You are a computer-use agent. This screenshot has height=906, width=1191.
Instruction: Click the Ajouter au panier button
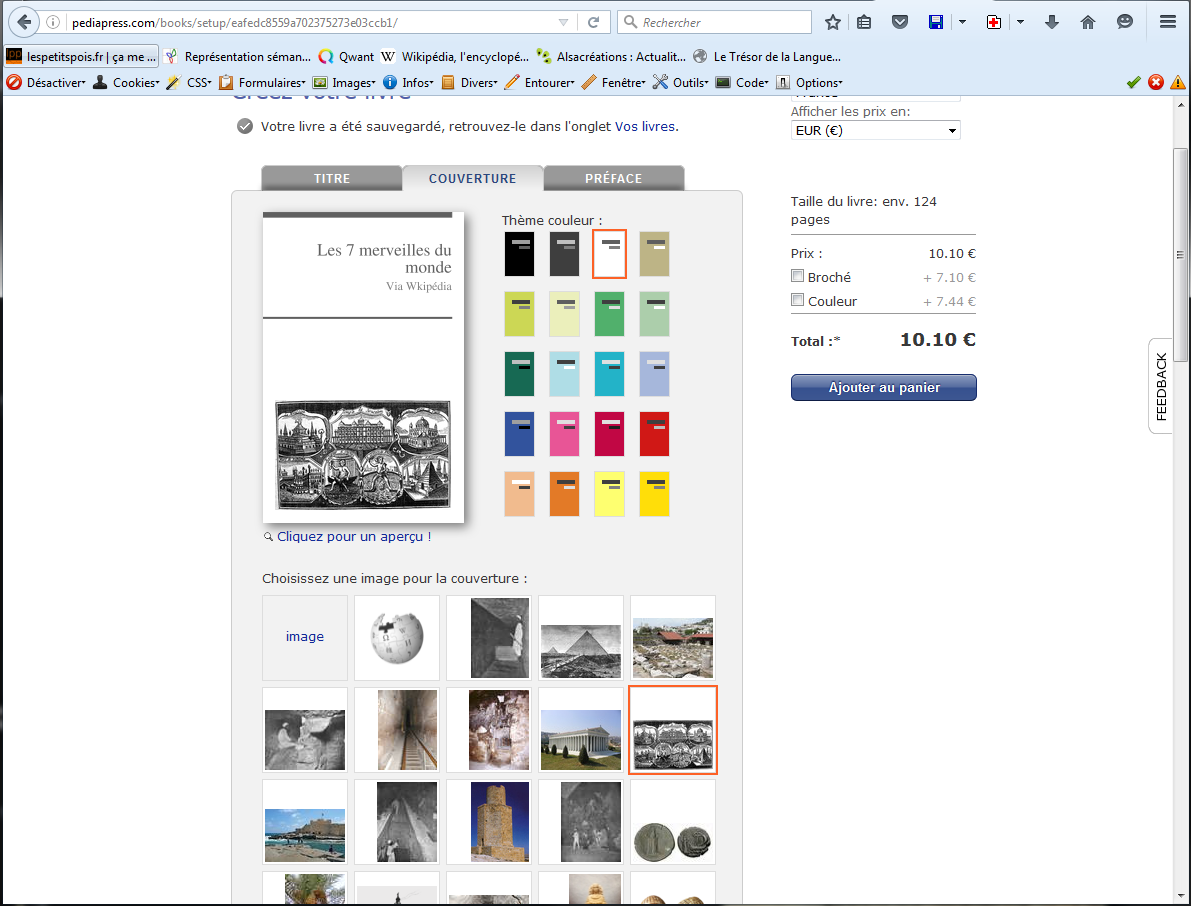[883, 388]
